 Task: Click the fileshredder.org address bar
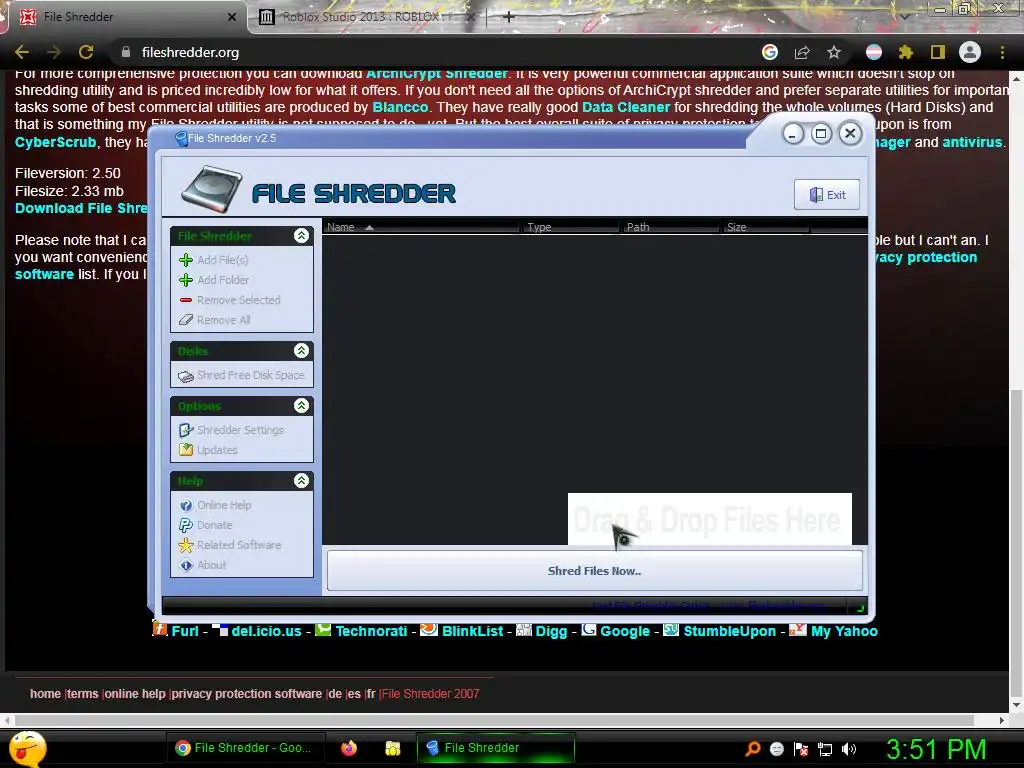(431, 52)
